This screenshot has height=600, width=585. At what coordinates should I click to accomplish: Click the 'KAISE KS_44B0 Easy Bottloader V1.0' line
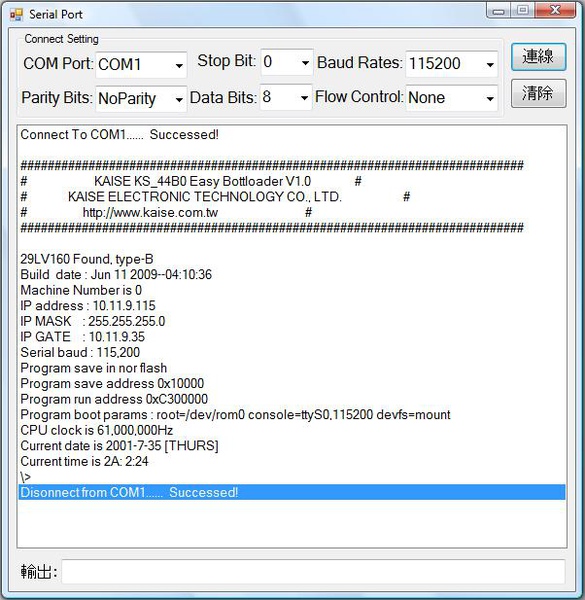(202, 181)
